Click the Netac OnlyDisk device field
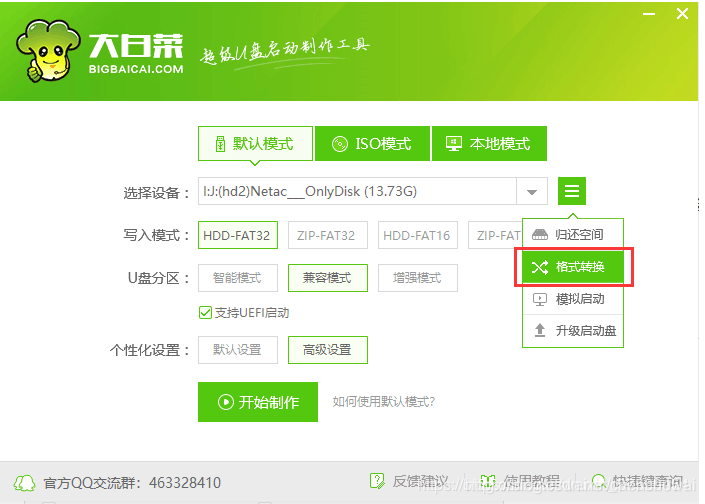 pos(357,192)
